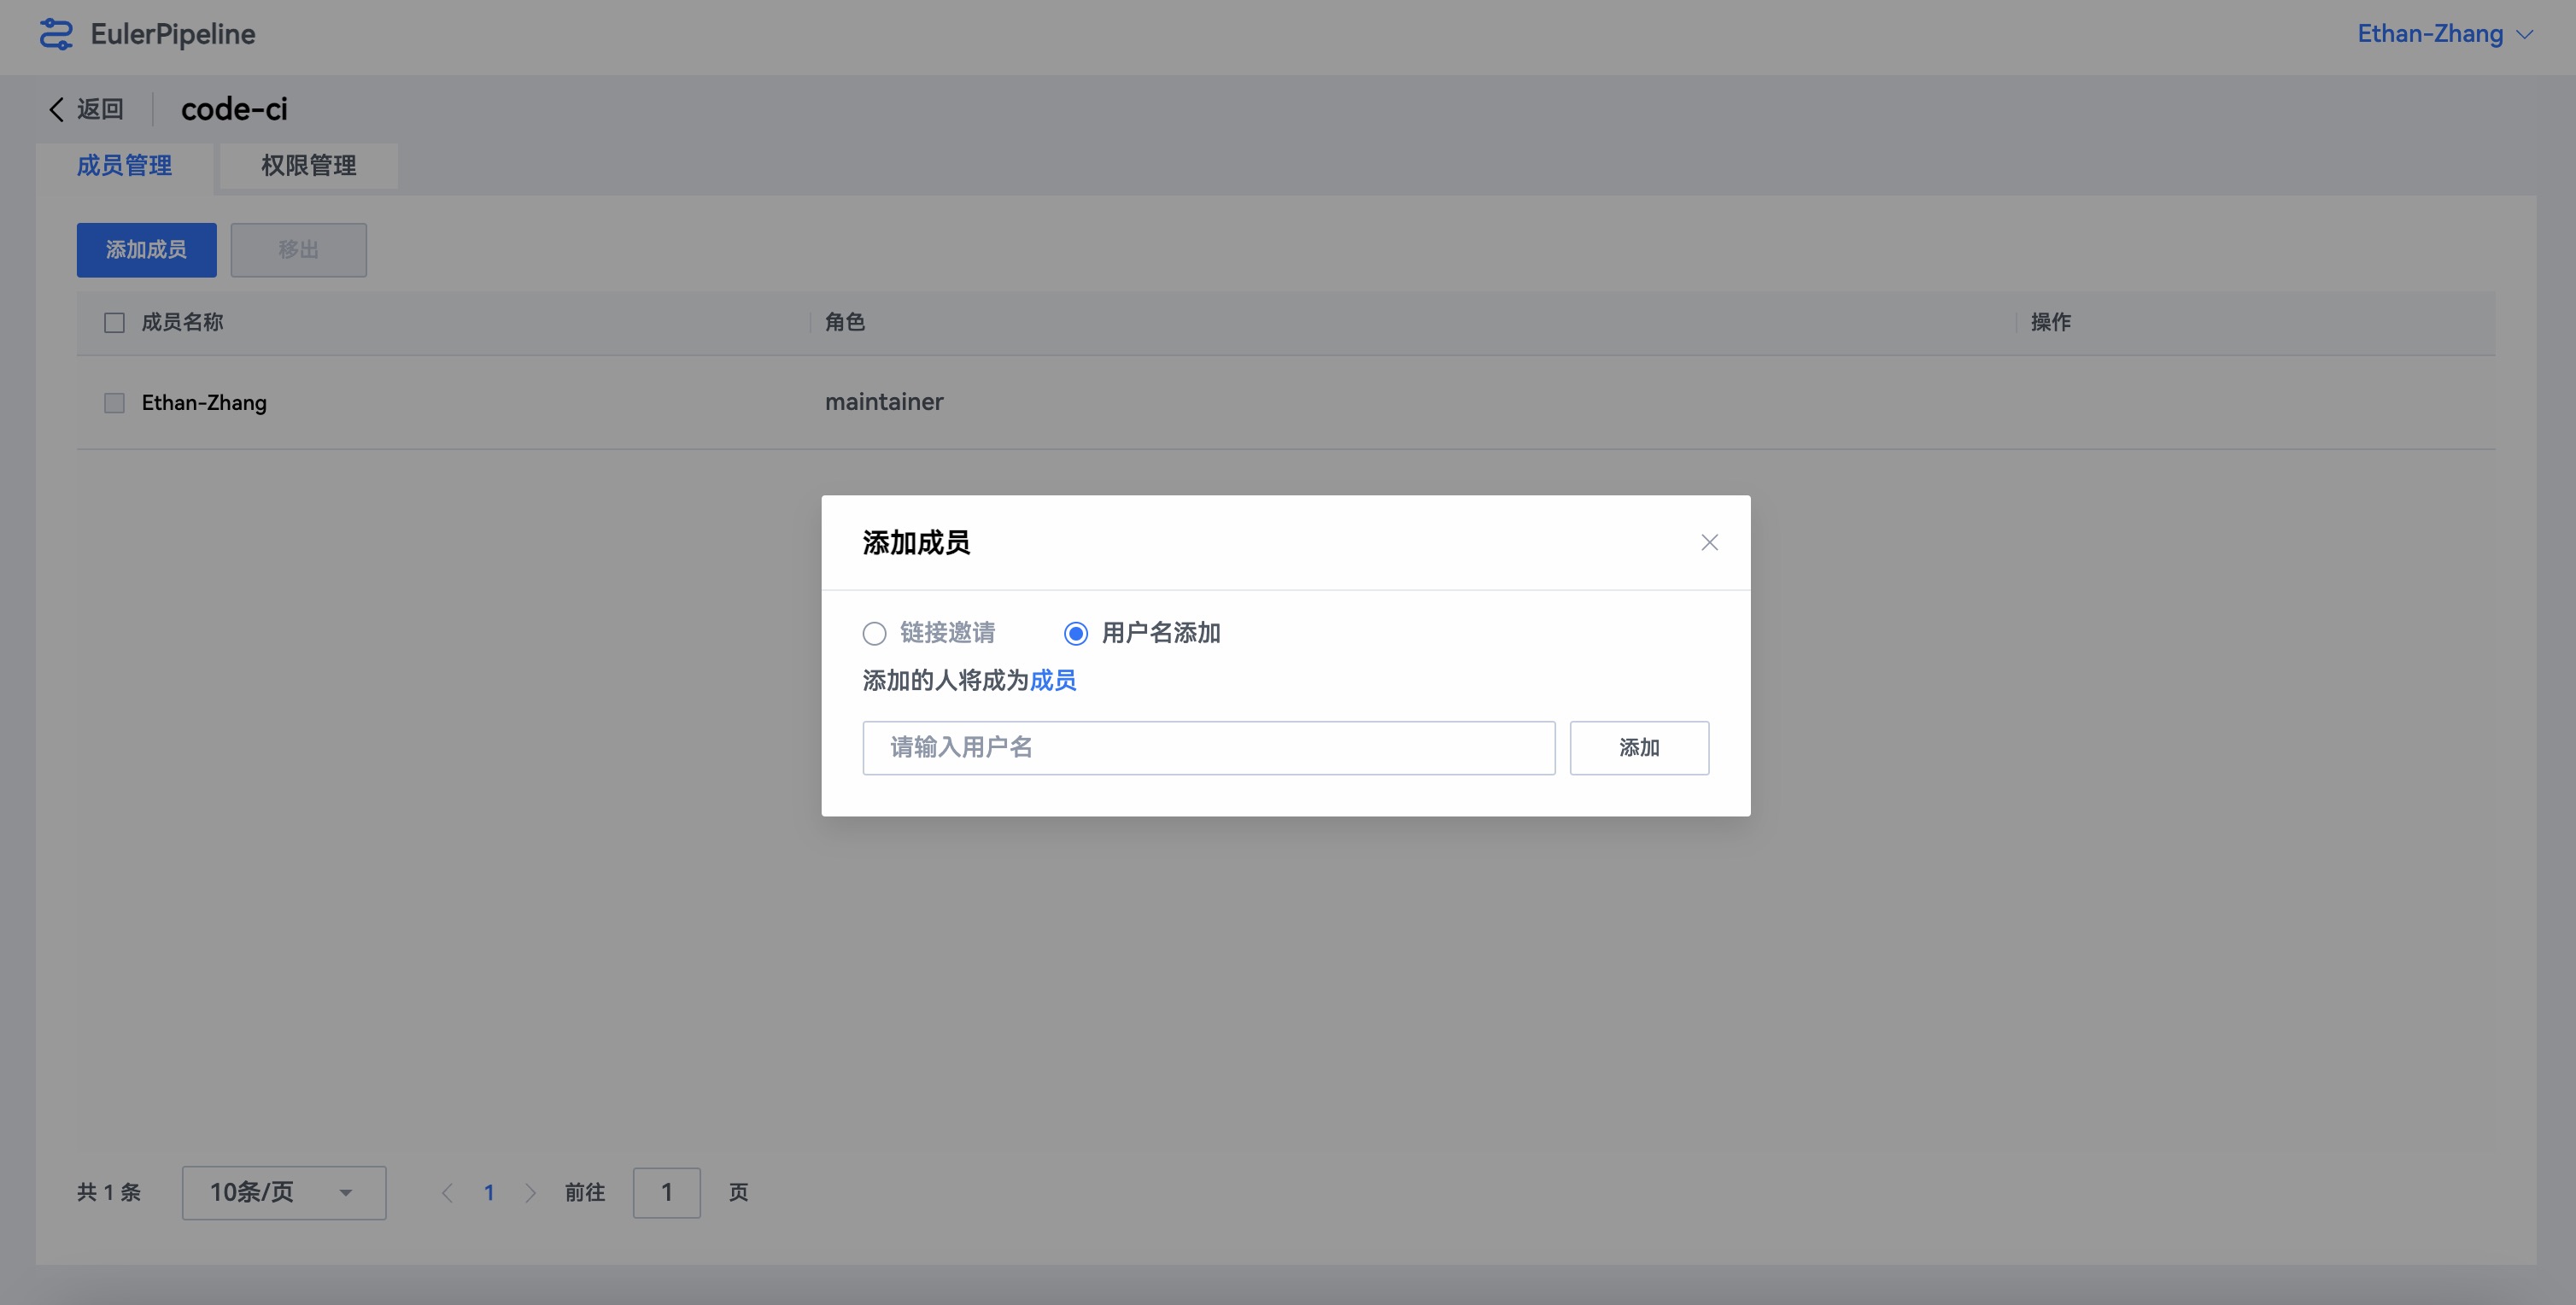
Task: Switch to the 权限管理 tab
Action: click(x=308, y=165)
